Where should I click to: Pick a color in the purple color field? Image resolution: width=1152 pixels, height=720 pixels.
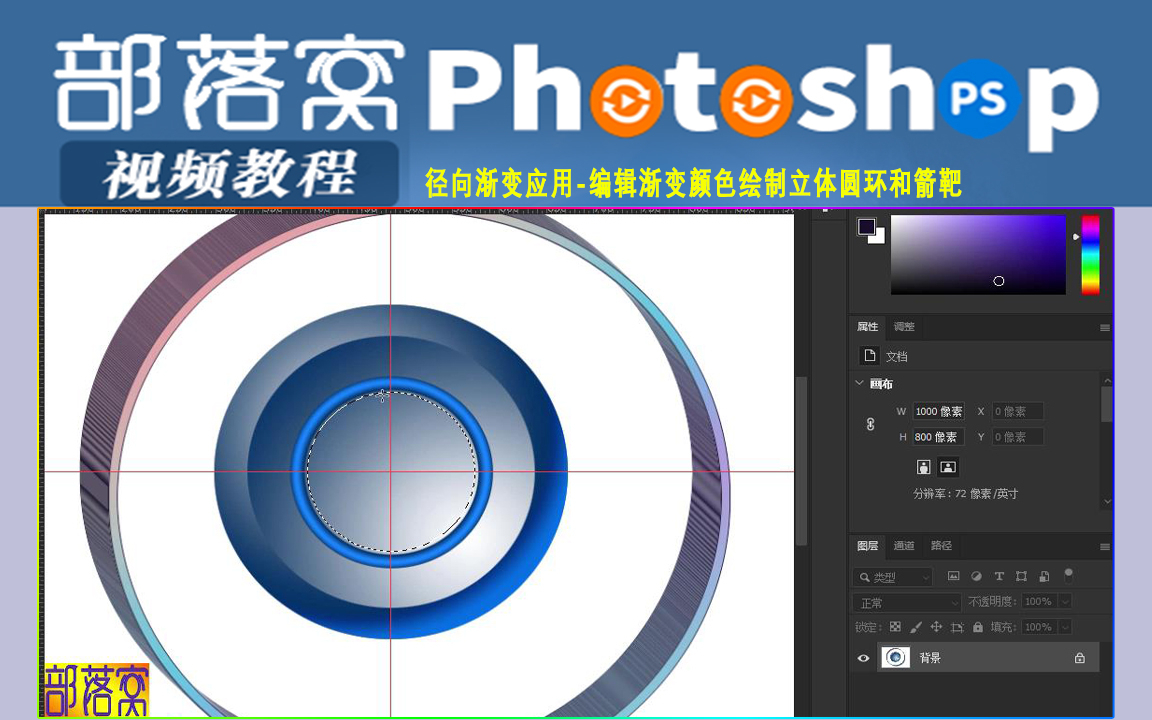978,254
